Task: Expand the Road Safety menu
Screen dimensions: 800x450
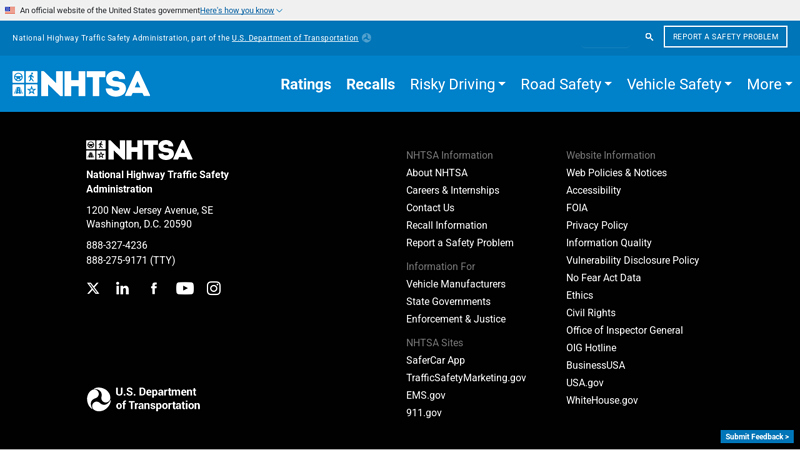Action: [x=566, y=84]
